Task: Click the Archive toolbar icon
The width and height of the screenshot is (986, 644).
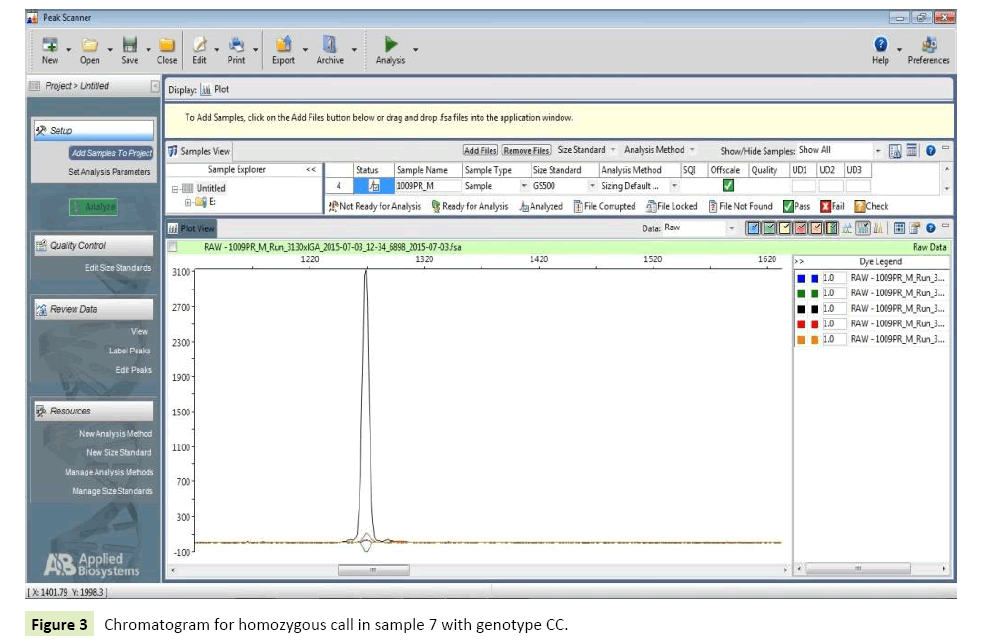Action: tap(329, 45)
